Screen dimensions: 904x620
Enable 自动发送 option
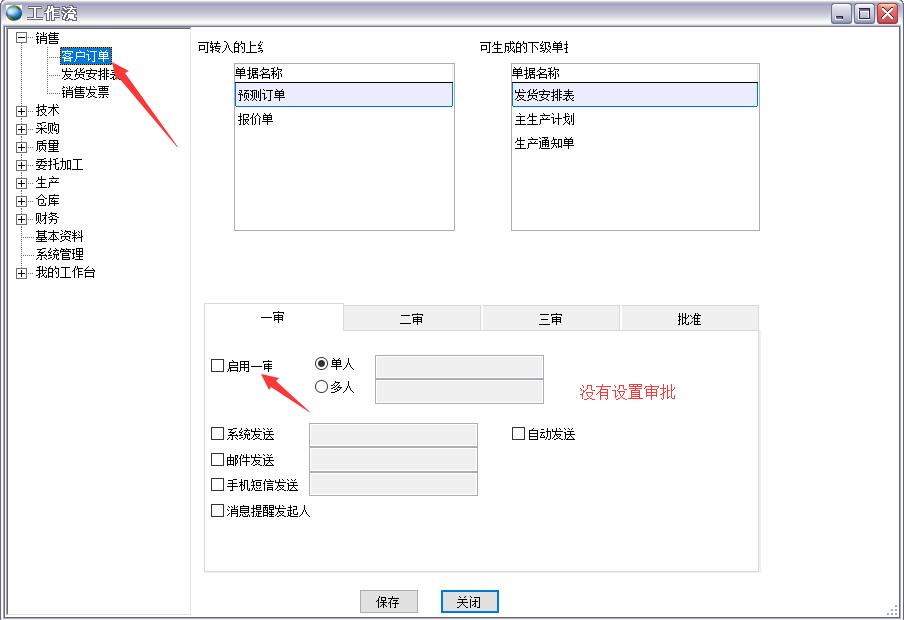(519, 434)
